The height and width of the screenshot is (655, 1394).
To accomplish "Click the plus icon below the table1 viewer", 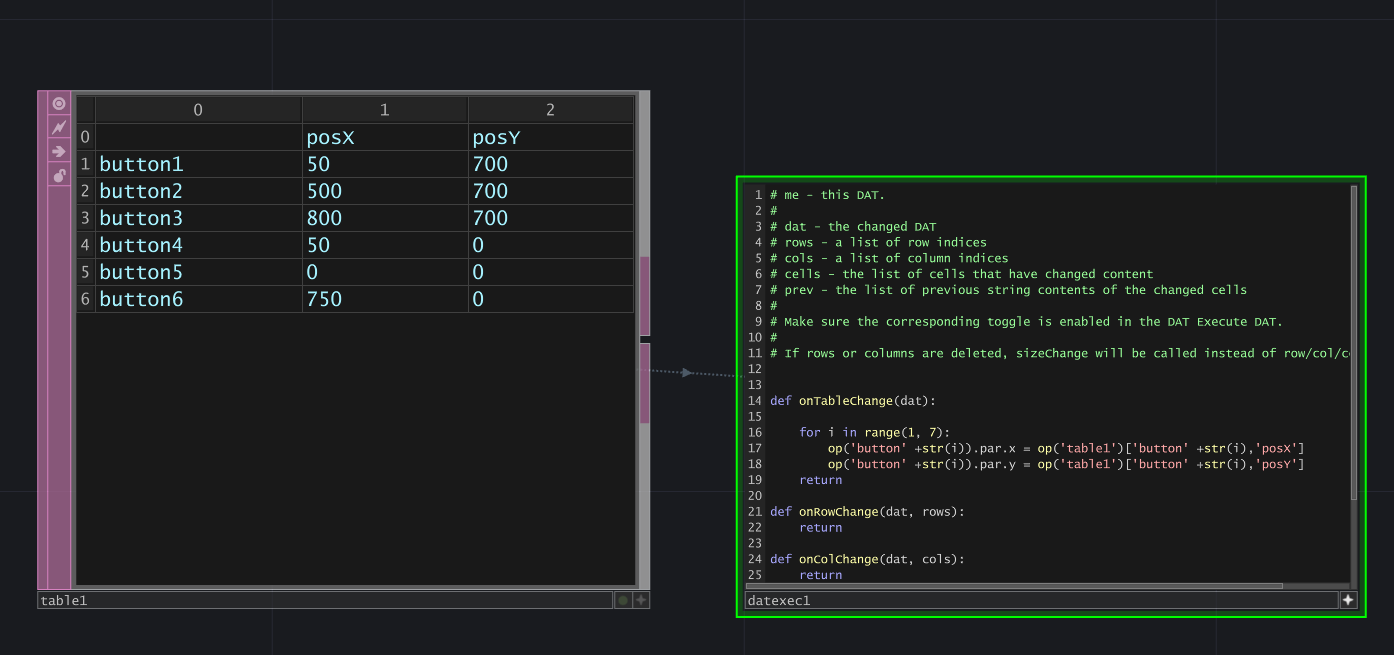I will pyautogui.click(x=640, y=600).
